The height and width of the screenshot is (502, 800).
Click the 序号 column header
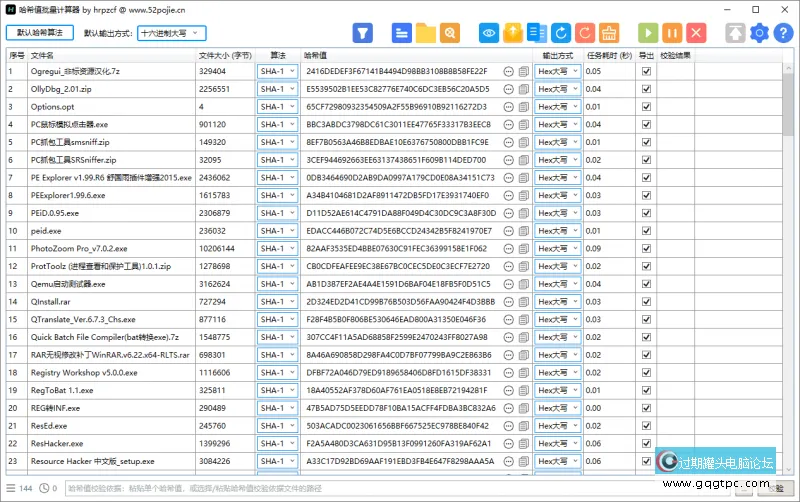click(x=16, y=55)
